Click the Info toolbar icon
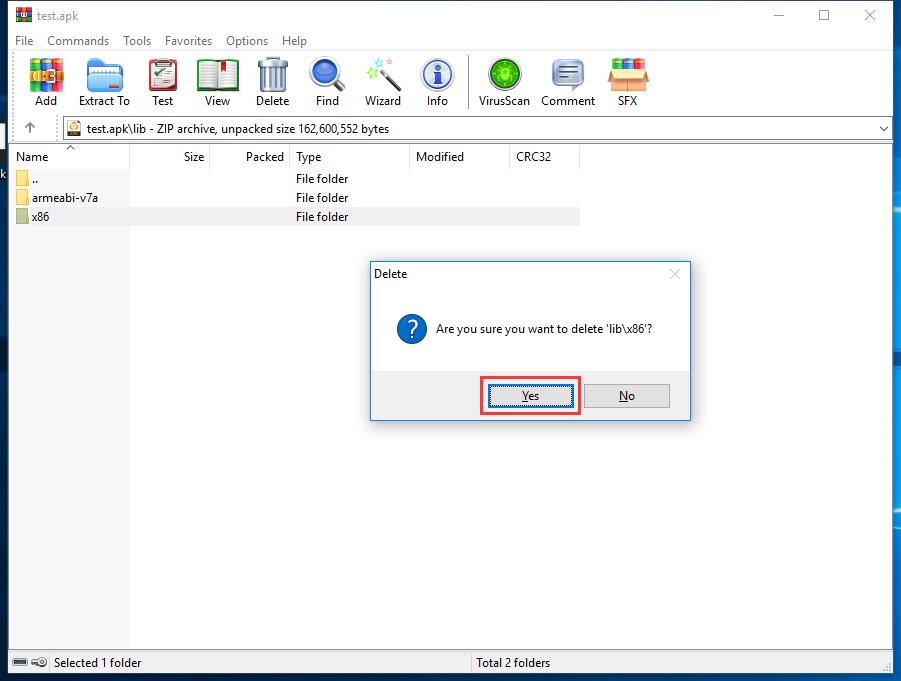 (437, 75)
